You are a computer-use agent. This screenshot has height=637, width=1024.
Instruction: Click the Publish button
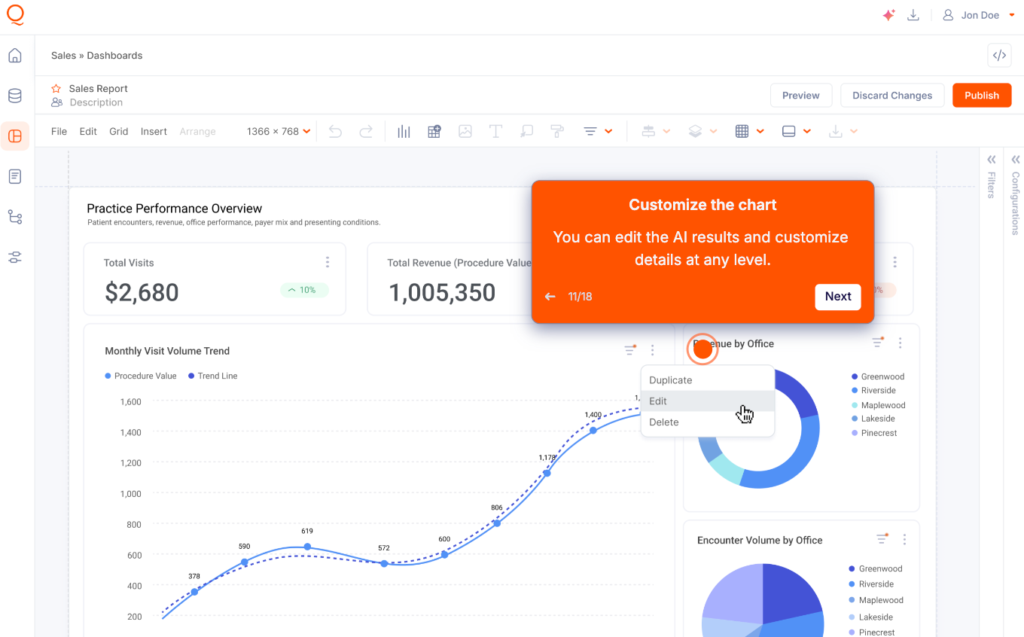click(x=981, y=95)
